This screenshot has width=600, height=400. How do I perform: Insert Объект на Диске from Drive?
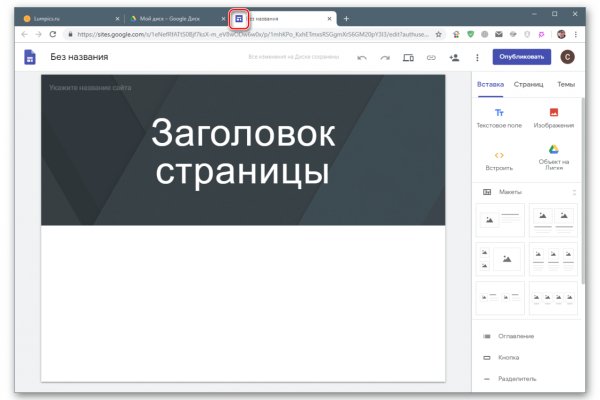[553, 158]
